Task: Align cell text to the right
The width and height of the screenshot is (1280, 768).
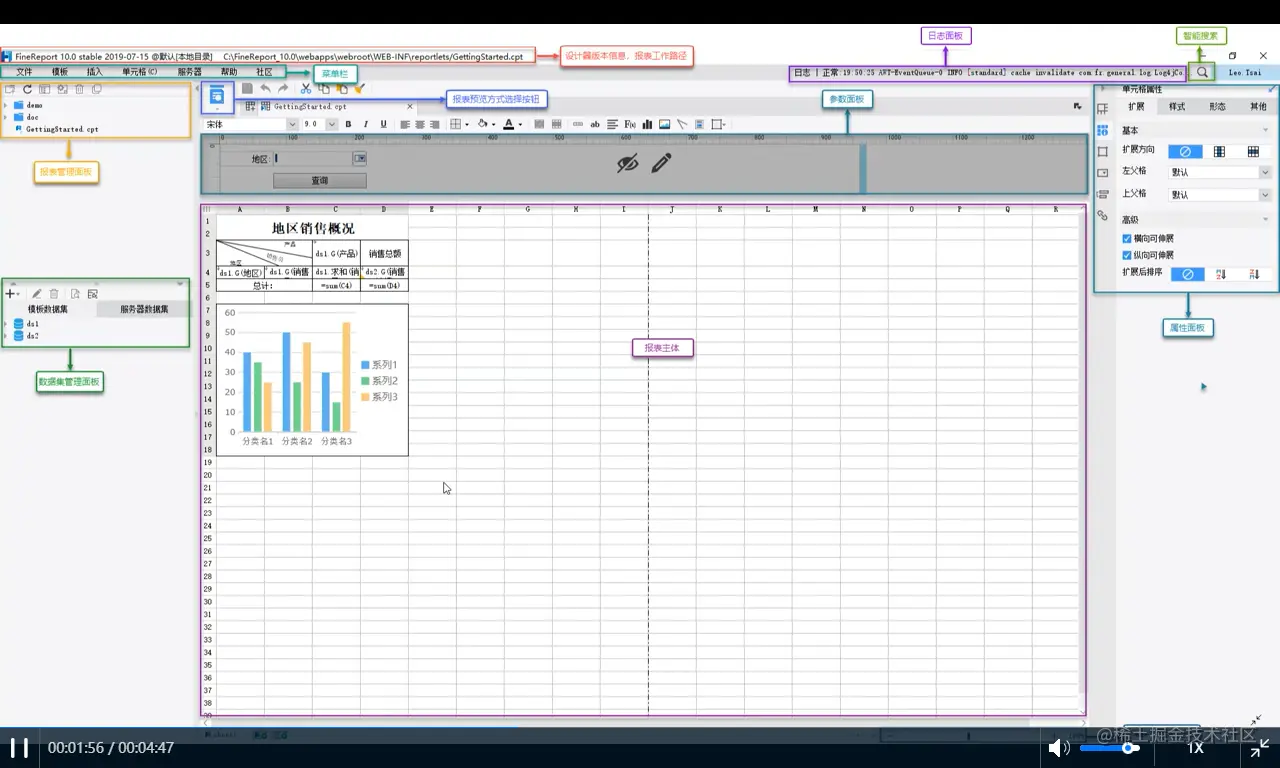Action: tap(434, 124)
